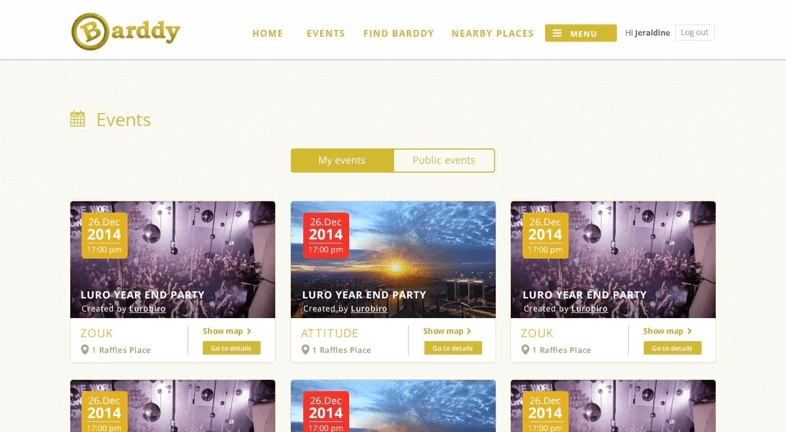Image resolution: width=786 pixels, height=432 pixels.
Task: Click the calendar icon beside Events heading
Action: pyautogui.click(x=77, y=119)
